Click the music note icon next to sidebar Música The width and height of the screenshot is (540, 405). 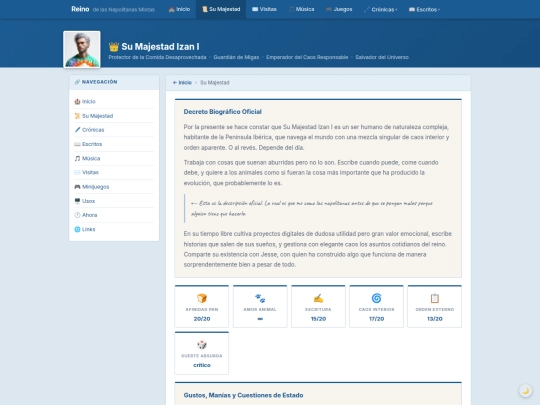pos(77,158)
